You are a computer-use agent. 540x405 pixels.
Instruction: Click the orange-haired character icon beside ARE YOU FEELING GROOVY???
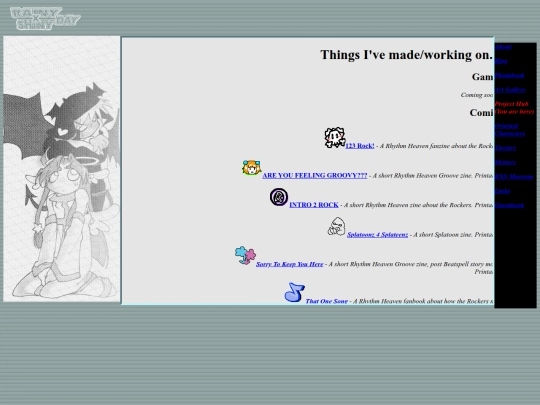click(251, 167)
